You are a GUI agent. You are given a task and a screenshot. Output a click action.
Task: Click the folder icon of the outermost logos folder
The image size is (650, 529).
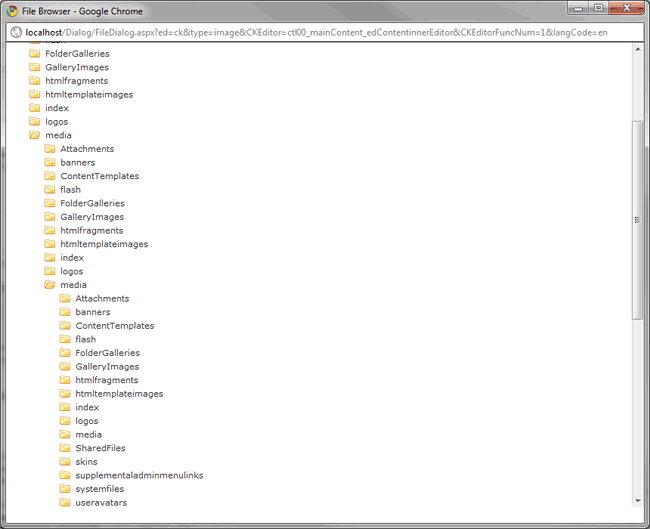coord(34,122)
